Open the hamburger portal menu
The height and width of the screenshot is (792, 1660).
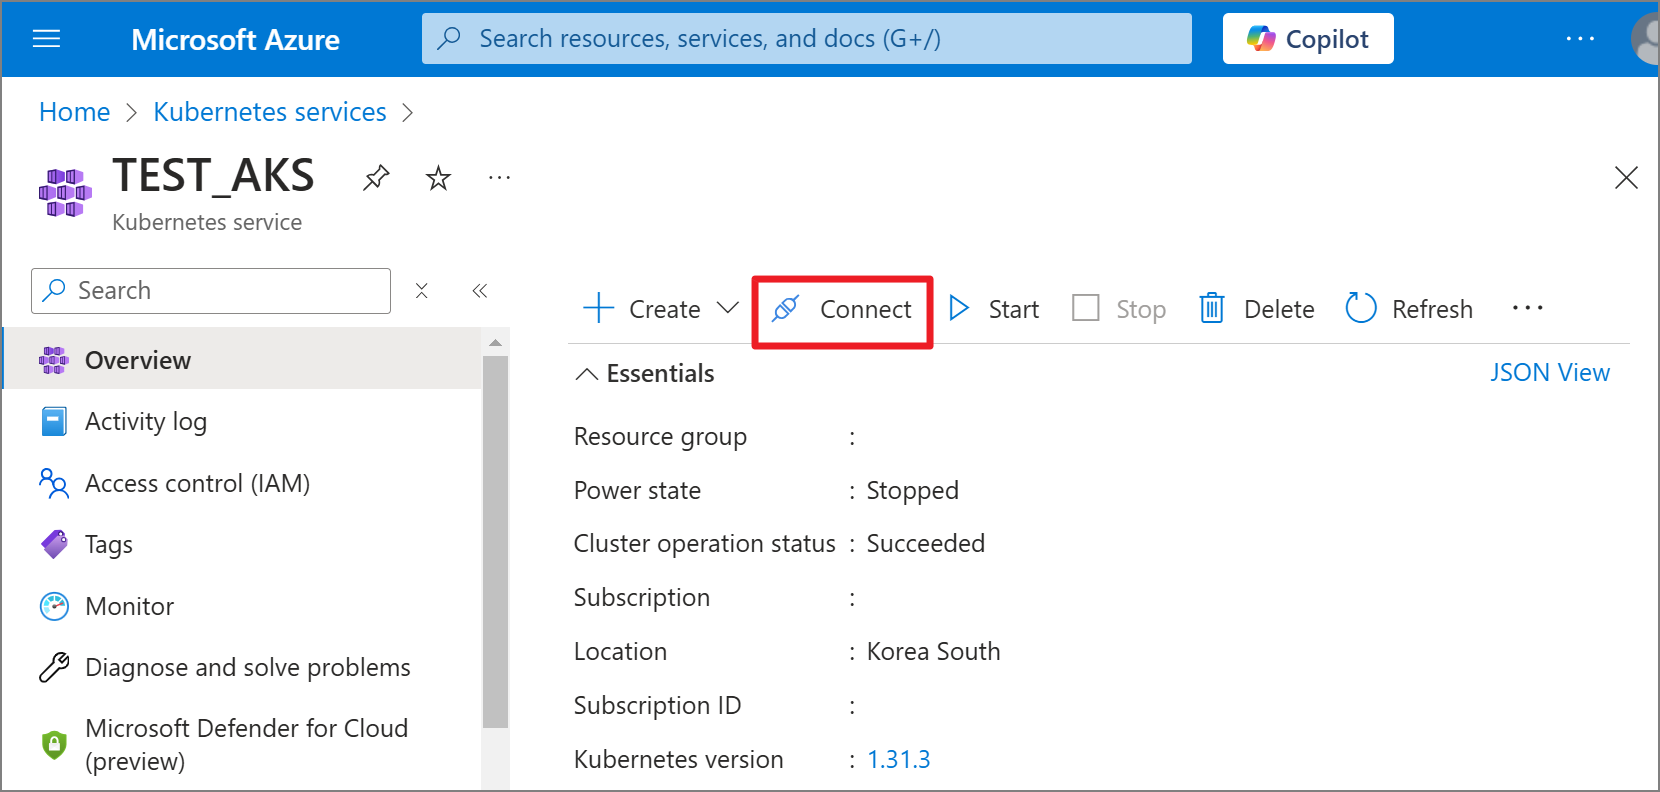[x=46, y=39]
